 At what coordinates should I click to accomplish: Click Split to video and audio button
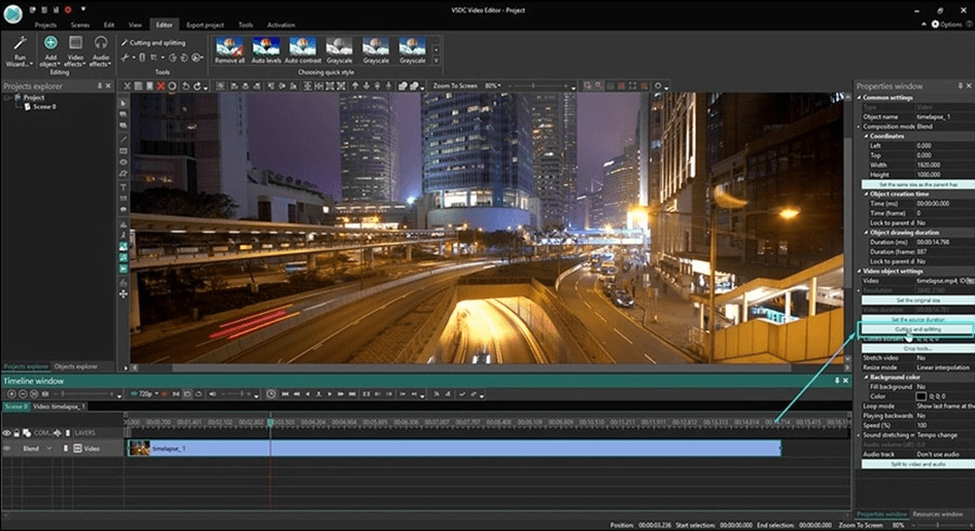(917, 464)
